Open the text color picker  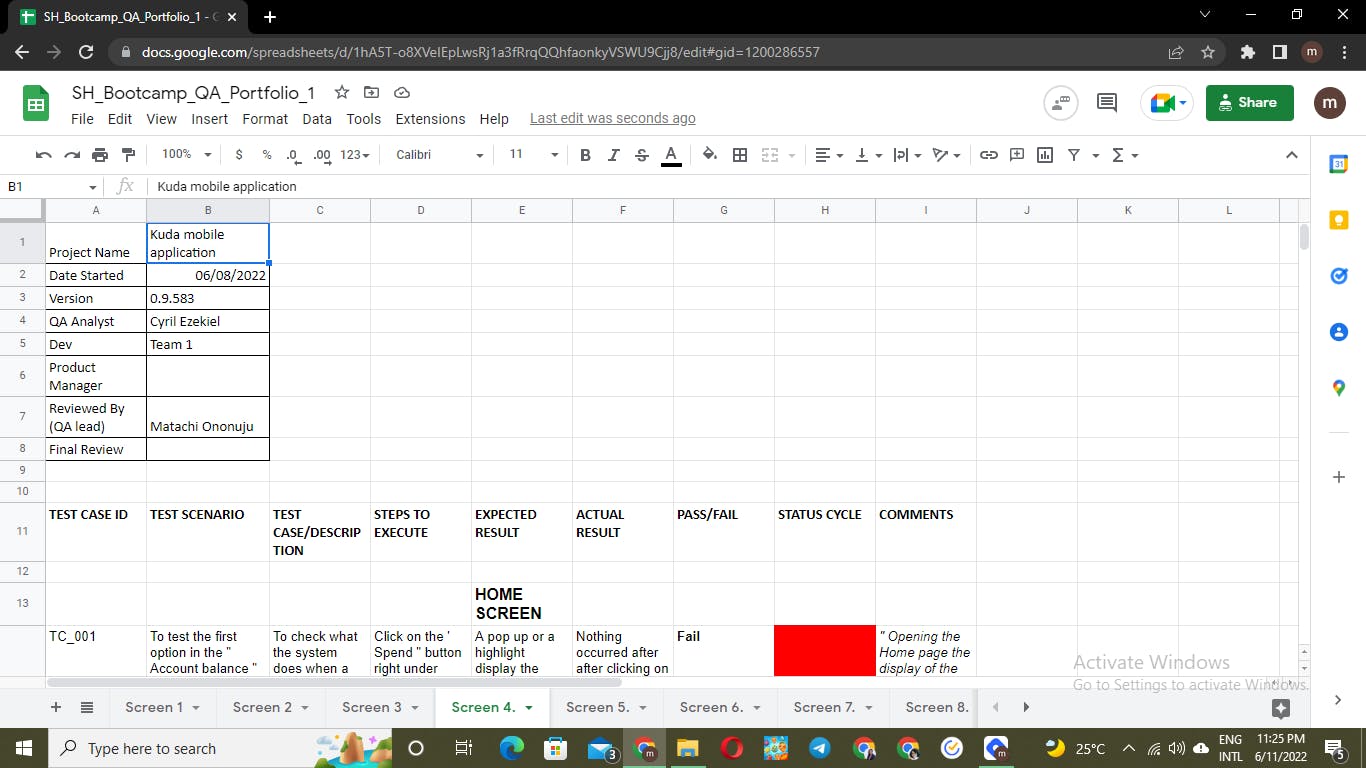point(671,155)
